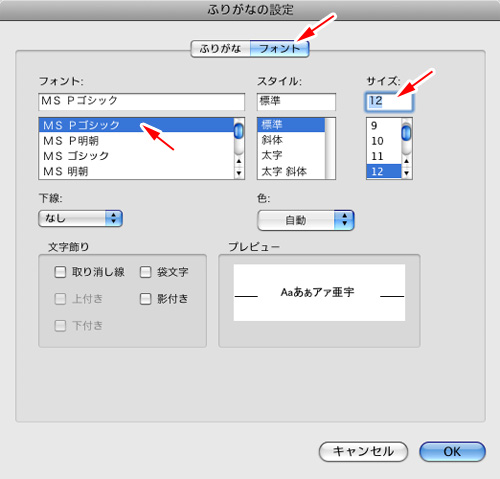Open the 下線 dropdown showing なし
500x479 pixels.
tap(81, 219)
